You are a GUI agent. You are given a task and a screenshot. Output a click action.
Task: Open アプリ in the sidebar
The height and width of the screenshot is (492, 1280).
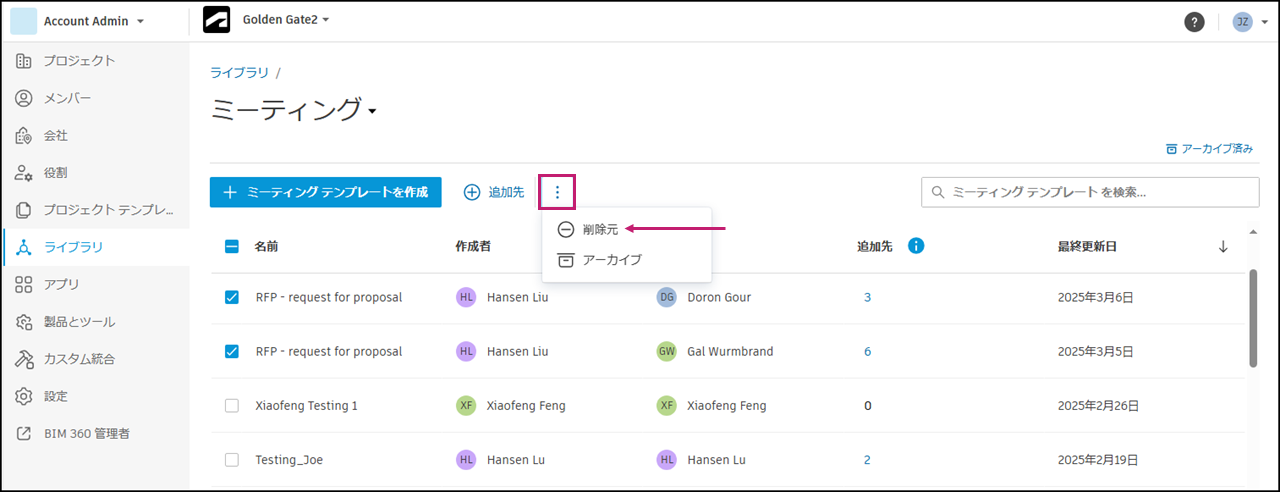[x=62, y=284]
